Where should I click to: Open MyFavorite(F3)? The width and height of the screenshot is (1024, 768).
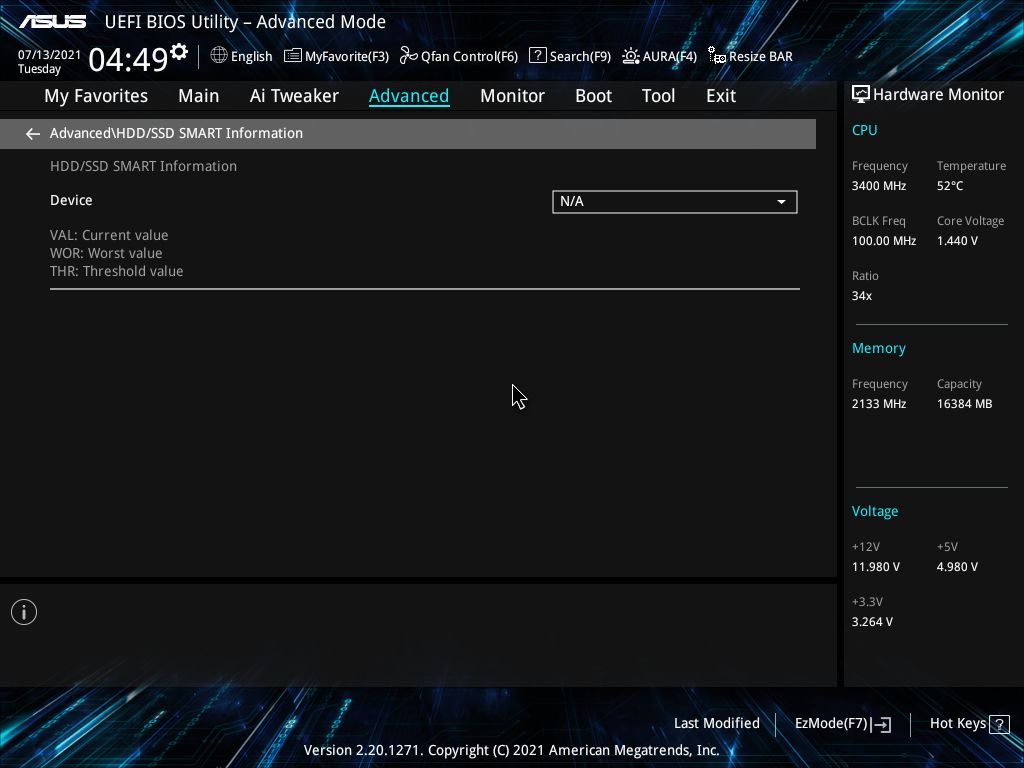(336, 56)
